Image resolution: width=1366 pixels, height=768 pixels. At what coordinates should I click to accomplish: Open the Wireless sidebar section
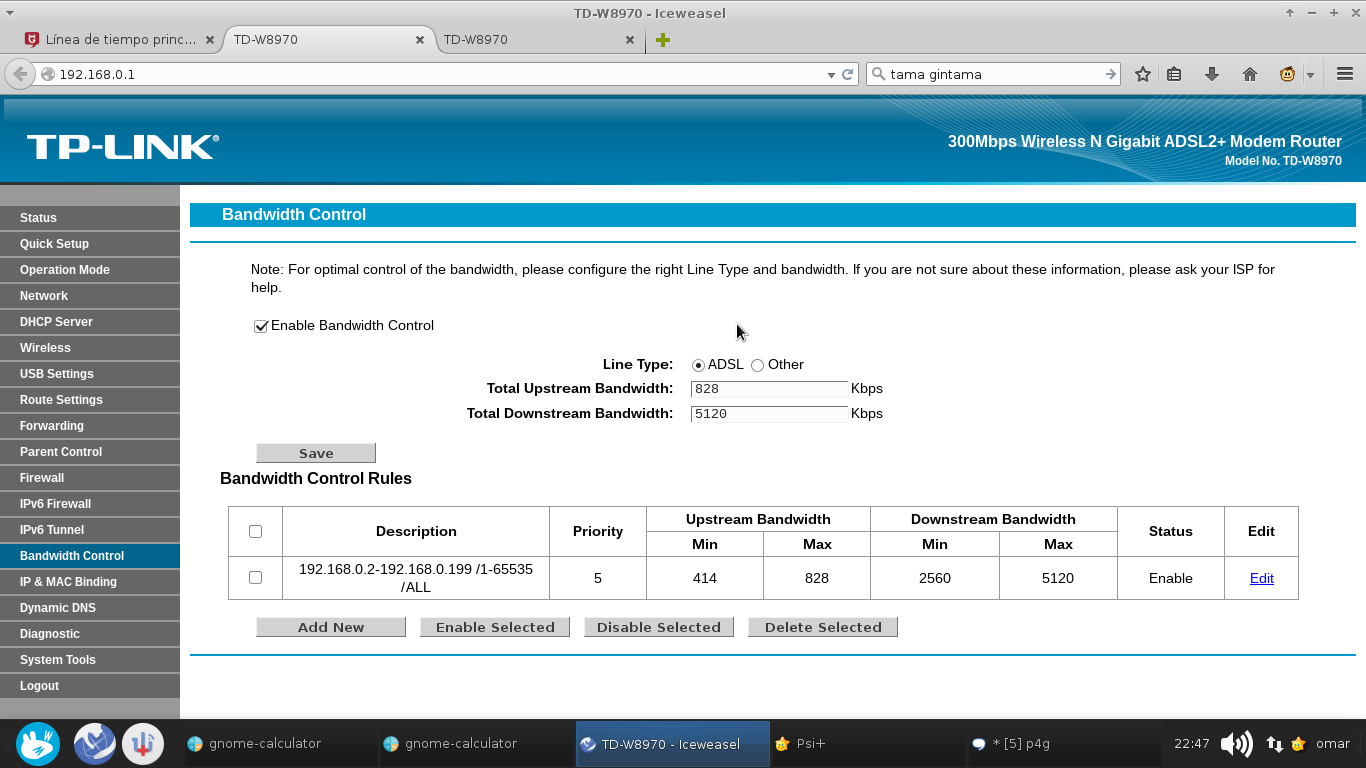point(90,348)
